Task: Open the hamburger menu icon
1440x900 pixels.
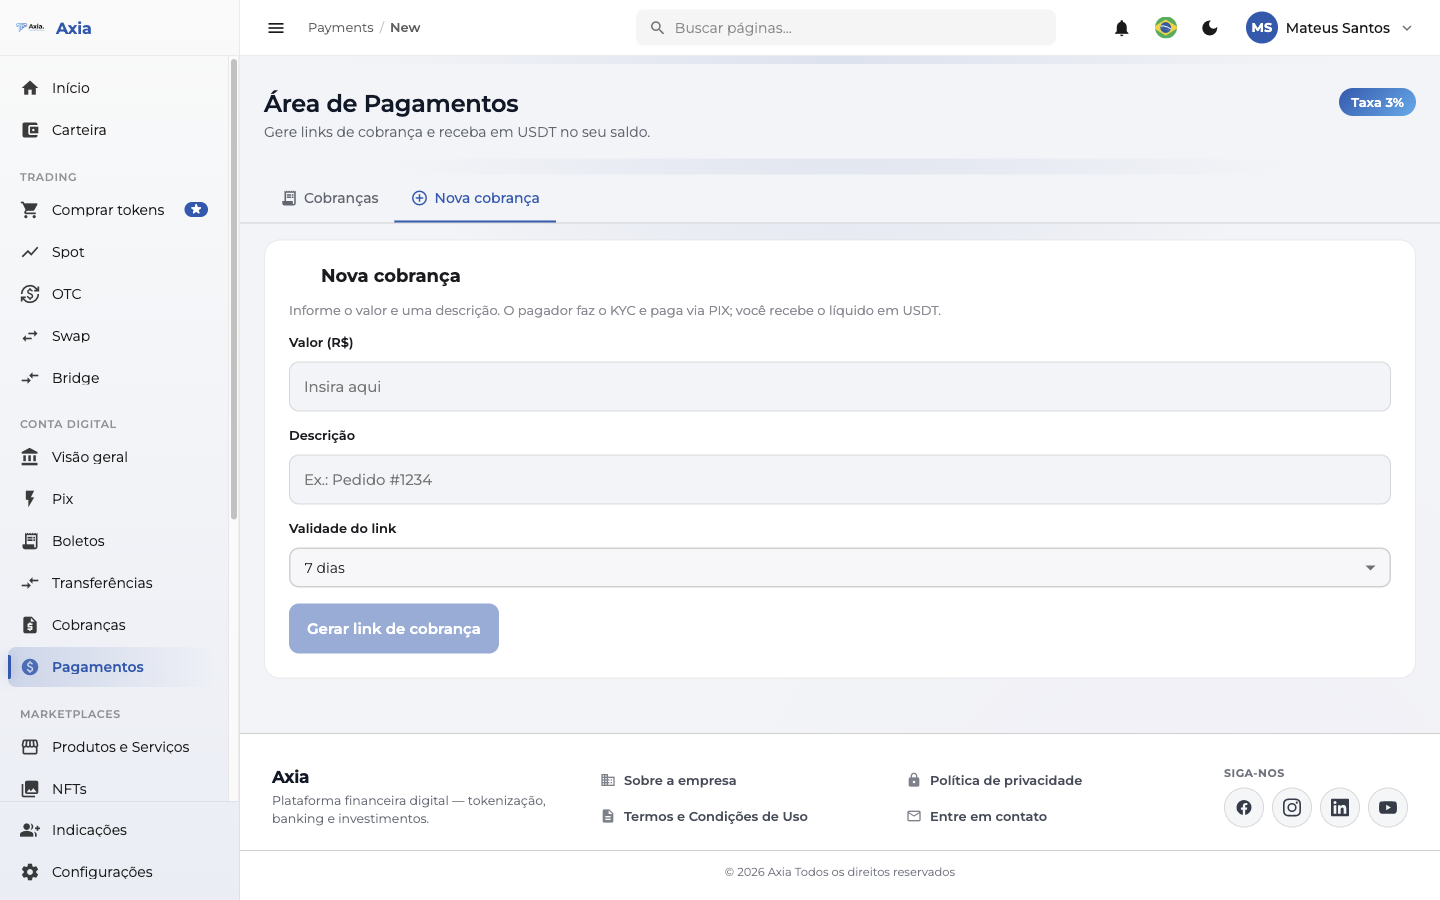Action: [276, 28]
